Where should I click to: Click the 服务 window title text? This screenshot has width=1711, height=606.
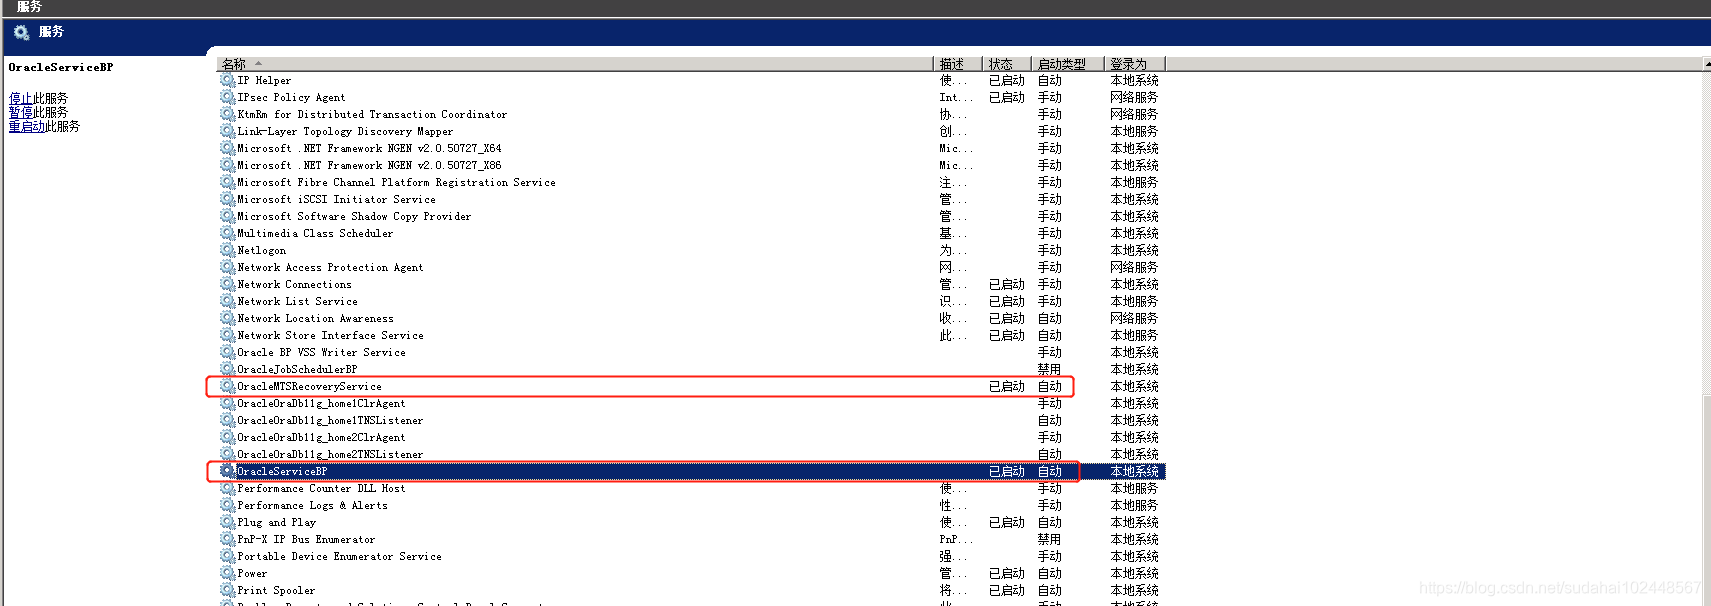click(29, 7)
